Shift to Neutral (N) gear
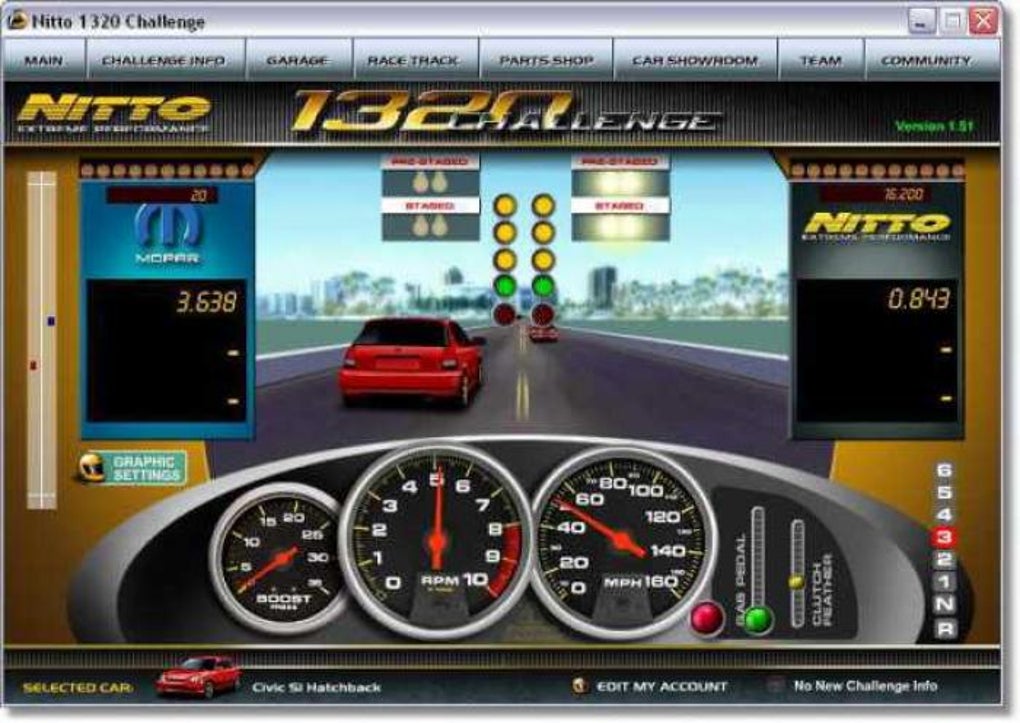 click(944, 604)
